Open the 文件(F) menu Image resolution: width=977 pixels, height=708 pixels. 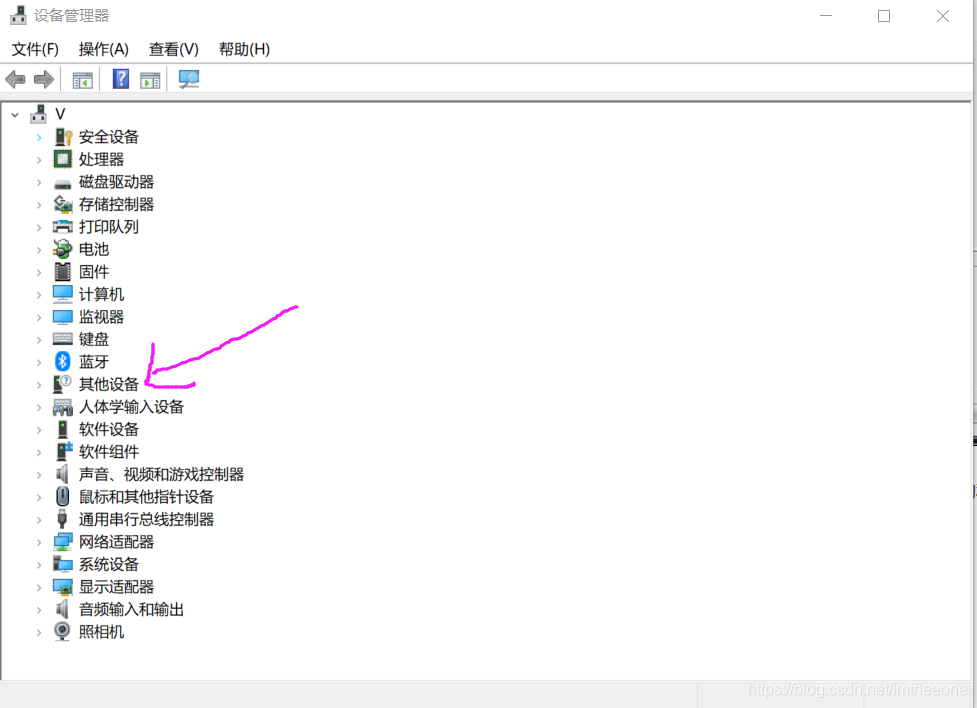point(35,49)
